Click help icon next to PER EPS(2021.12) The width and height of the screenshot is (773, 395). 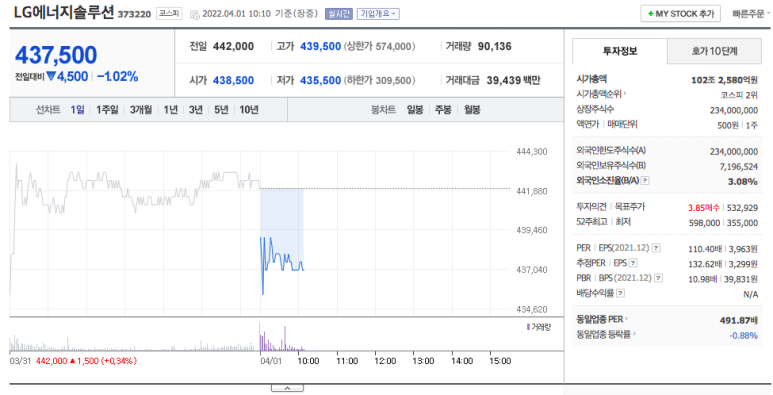656,248
